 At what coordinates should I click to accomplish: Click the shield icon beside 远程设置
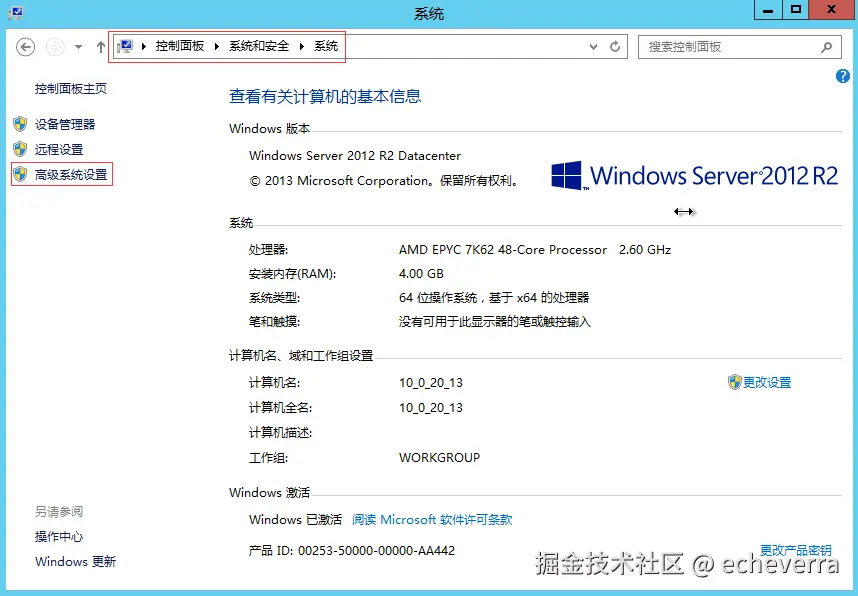[x=20, y=149]
